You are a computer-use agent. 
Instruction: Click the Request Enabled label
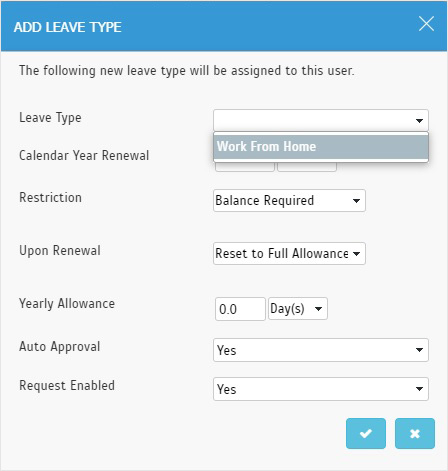(x=67, y=386)
